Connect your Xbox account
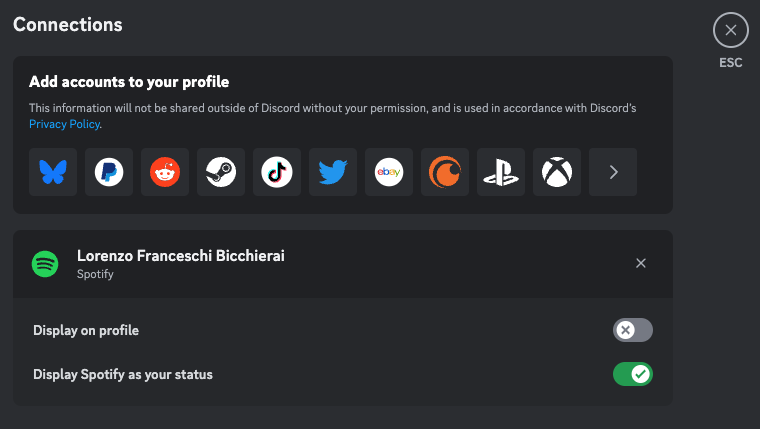Viewport: 760px width, 429px height. click(x=557, y=173)
